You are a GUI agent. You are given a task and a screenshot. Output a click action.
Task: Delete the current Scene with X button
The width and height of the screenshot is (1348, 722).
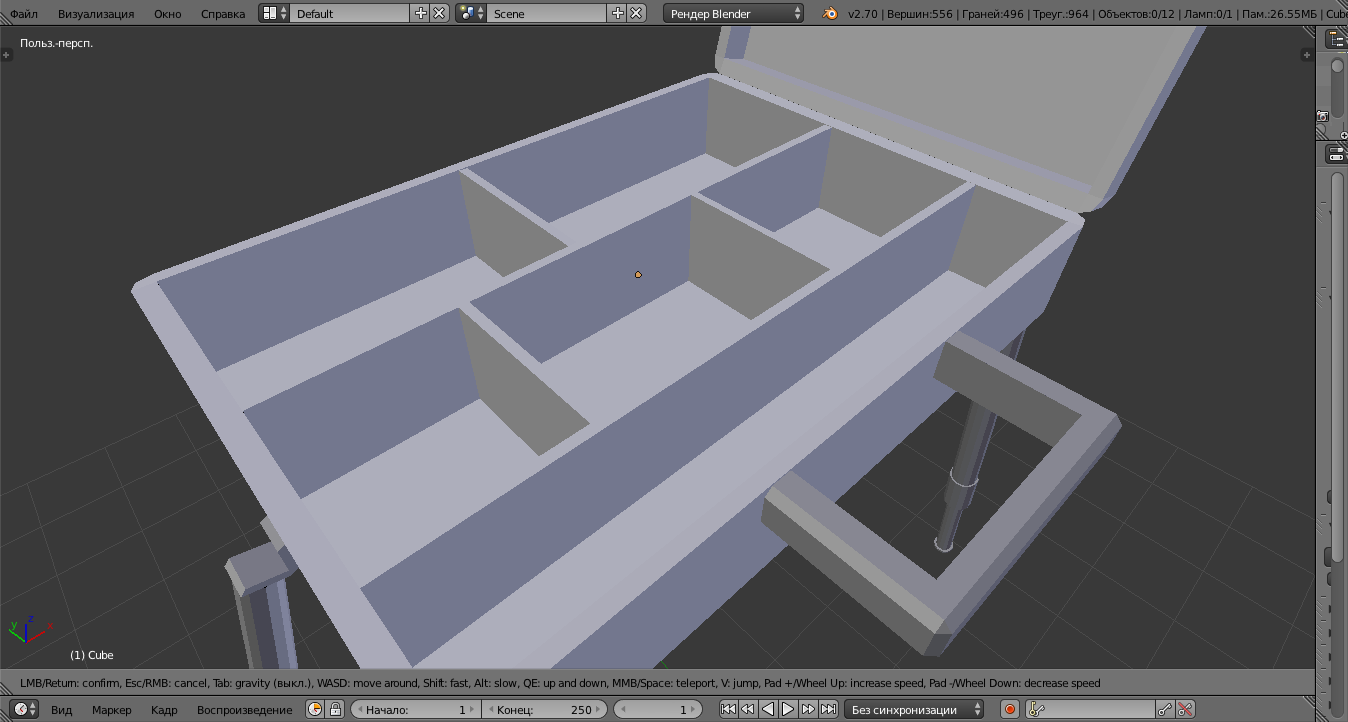(636, 13)
